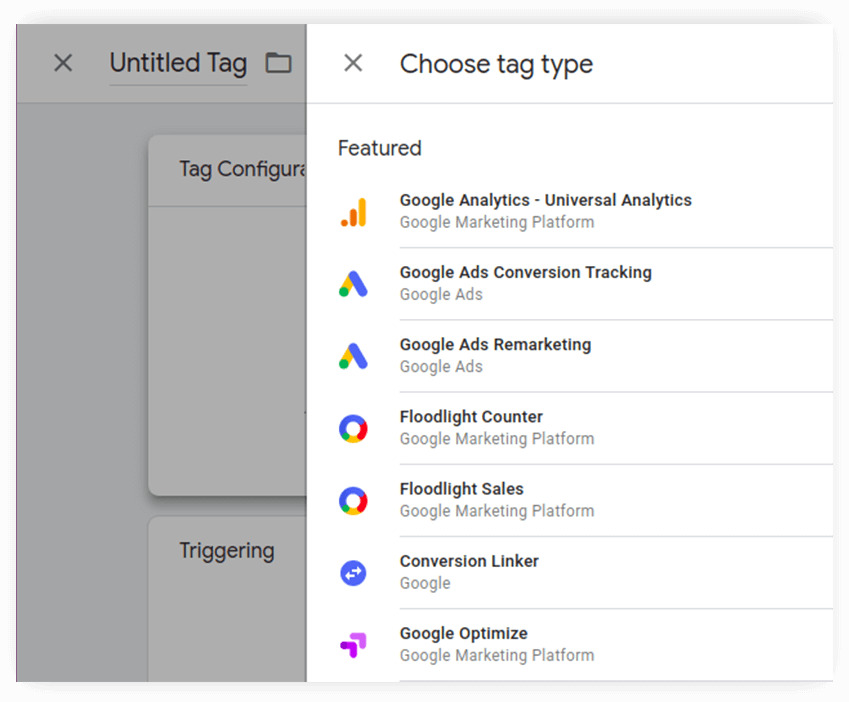849x702 pixels.
Task: Select Google Analytics - Universal Analytics tag type
Action: point(545,210)
